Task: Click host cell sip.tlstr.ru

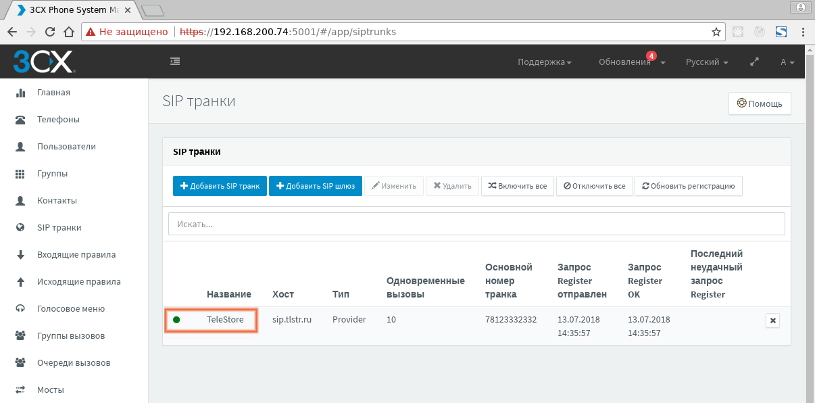Action: (292, 320)
